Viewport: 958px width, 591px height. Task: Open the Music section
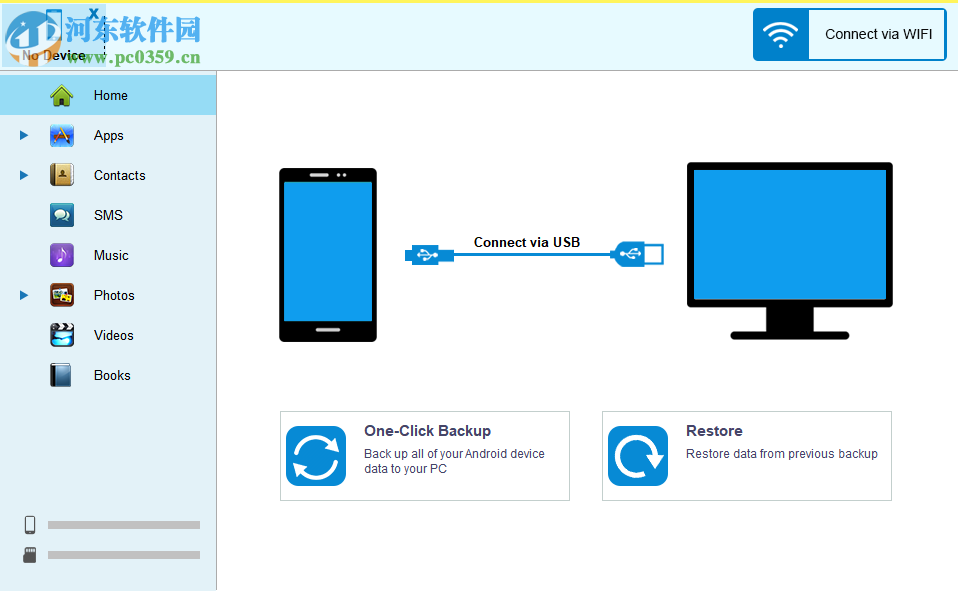click(108, 255)
